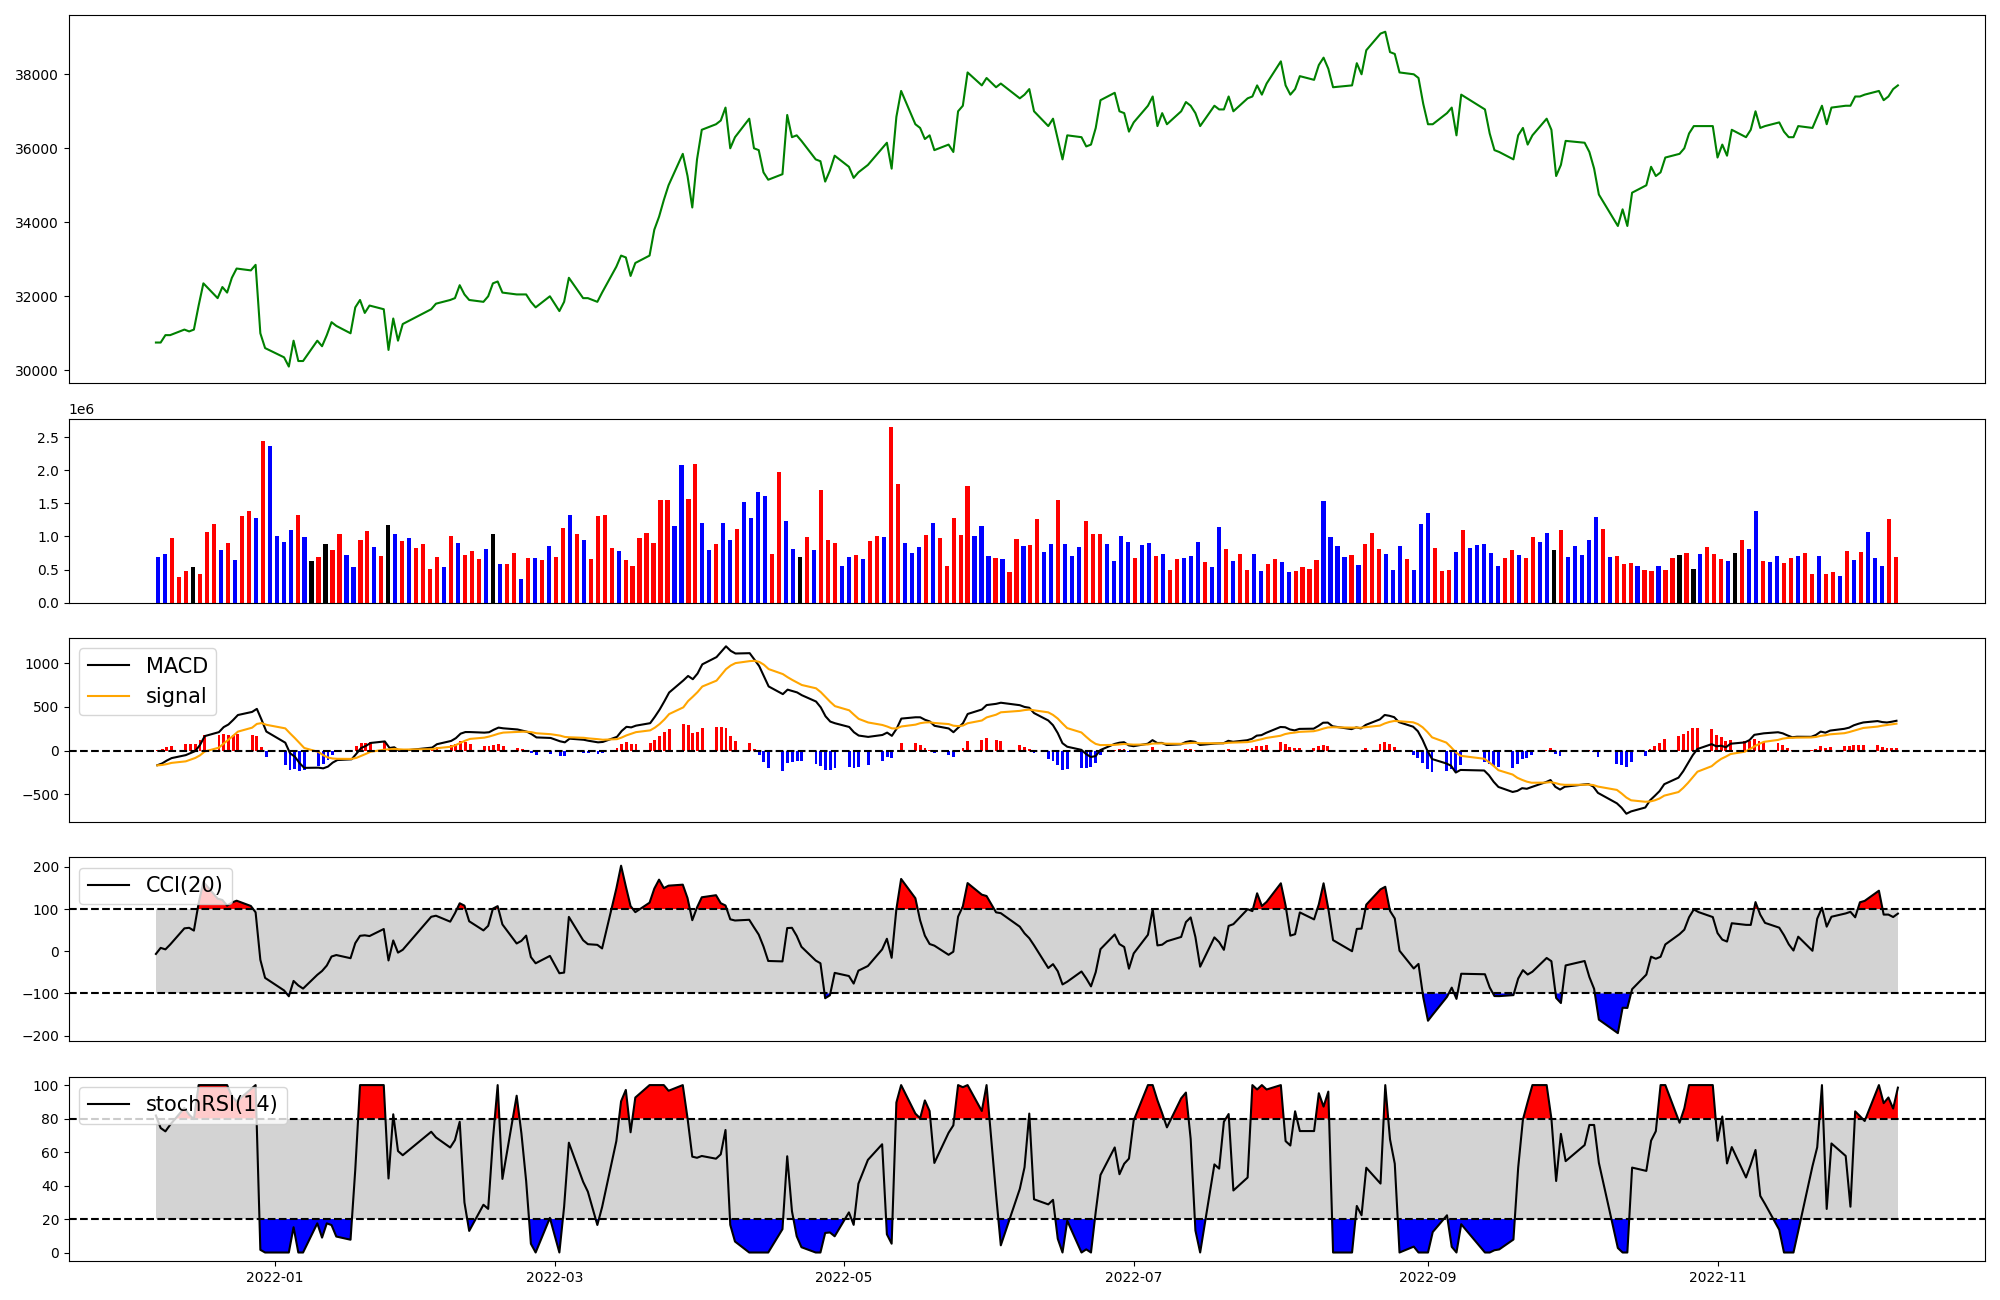
Task: Click the MACD legend entry
Action: (x=176, y=666)
